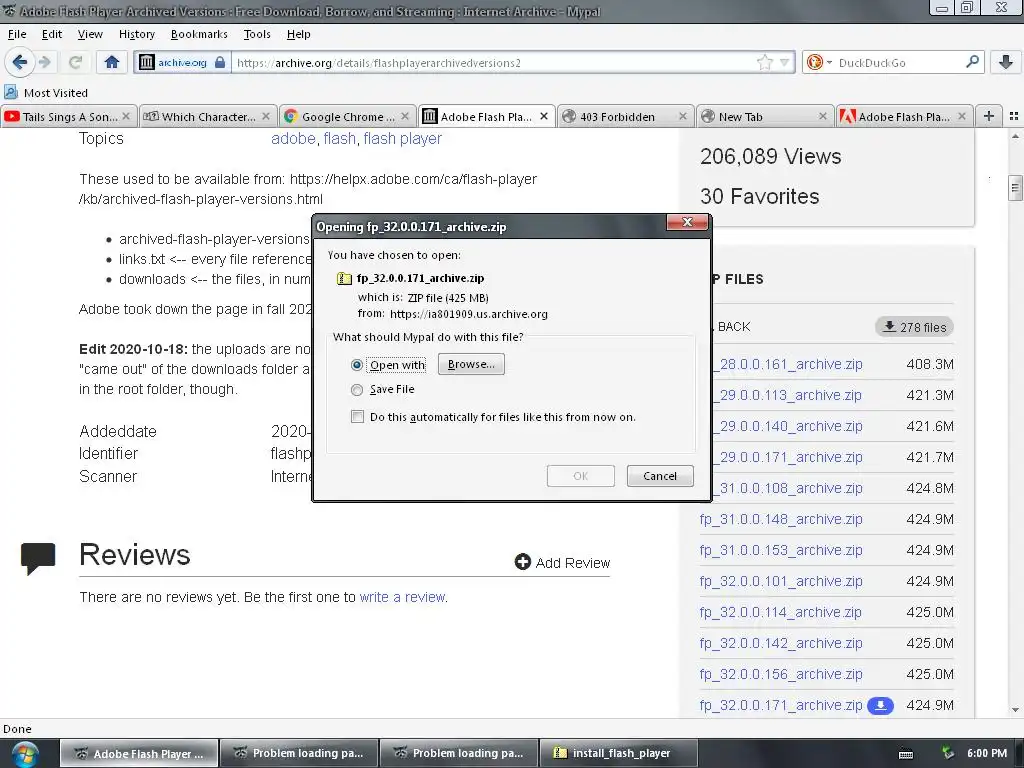The image size is (1024, 768).
Task: Click the address bar URL field
Action: pos(493,63)
